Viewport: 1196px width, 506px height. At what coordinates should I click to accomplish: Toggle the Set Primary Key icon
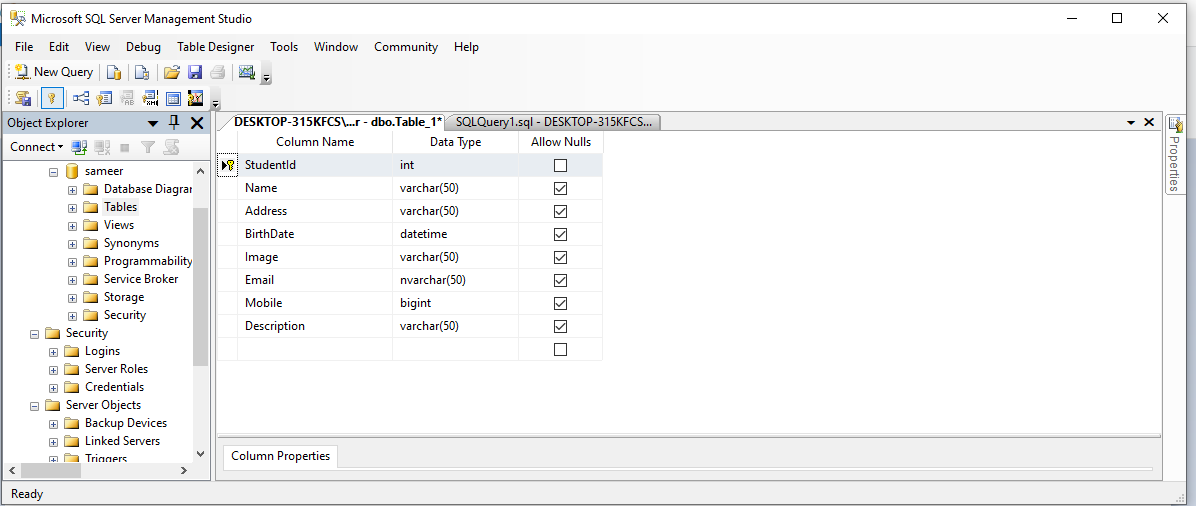tap(52, 98)
